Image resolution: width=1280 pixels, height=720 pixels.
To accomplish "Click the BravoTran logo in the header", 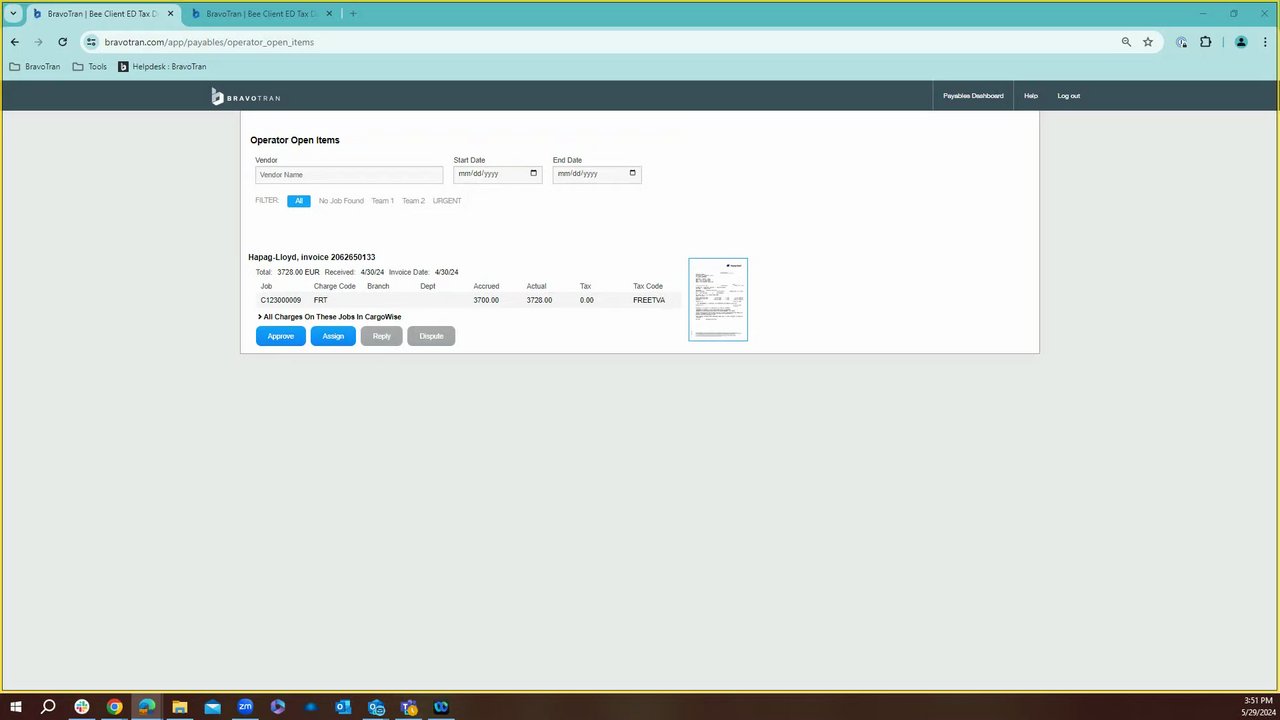I will (246, 96).
